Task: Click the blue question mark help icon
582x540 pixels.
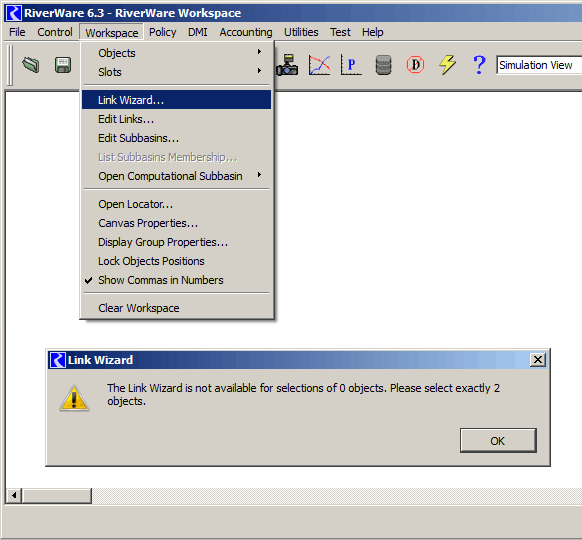Action: (x=479, y=65)
